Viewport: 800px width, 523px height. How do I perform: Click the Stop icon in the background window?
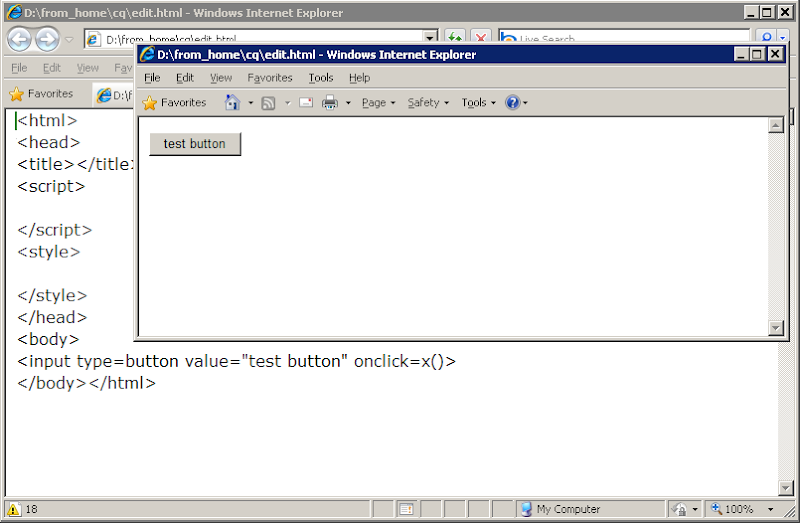[x=480, y=38]
